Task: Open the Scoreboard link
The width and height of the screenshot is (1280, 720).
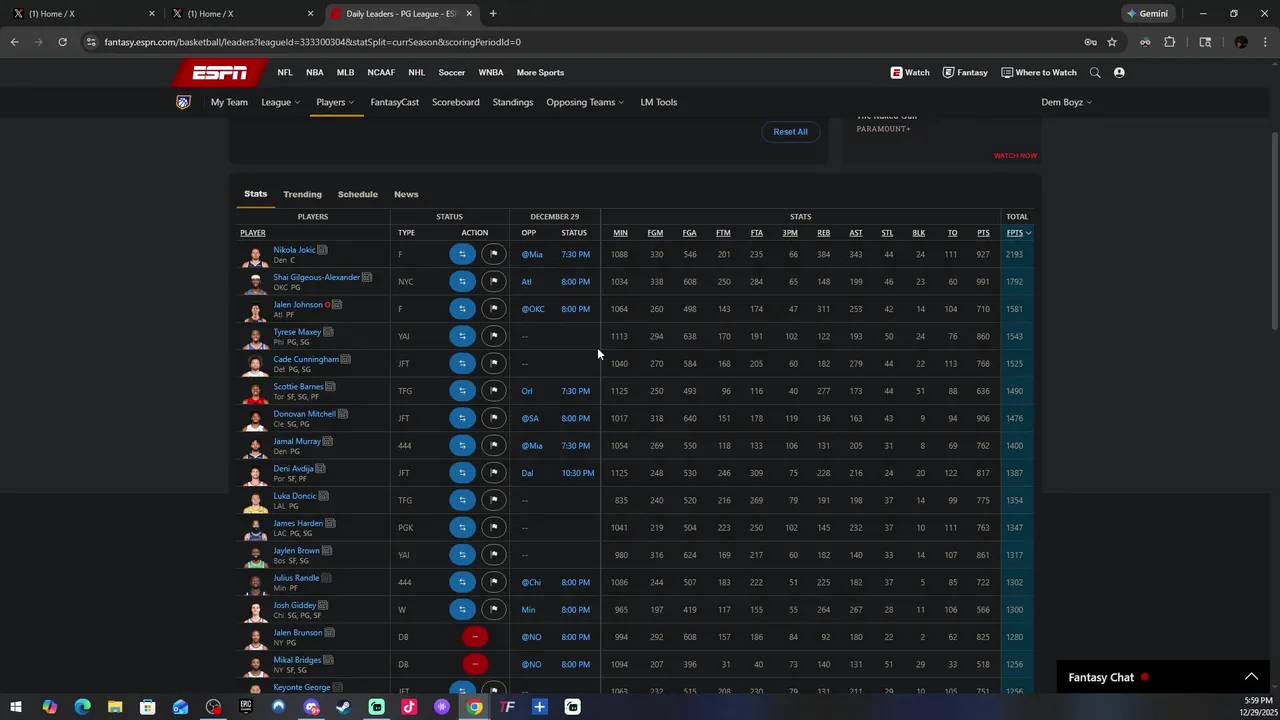Action: tap(455, 102)
